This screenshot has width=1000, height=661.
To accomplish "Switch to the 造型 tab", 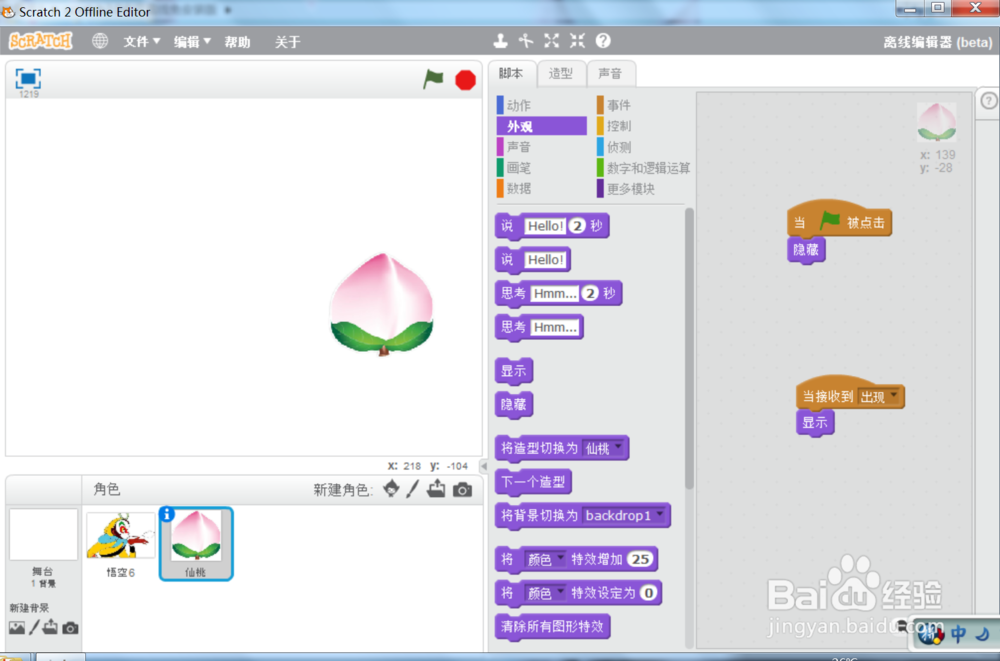I will pos(560,73).
